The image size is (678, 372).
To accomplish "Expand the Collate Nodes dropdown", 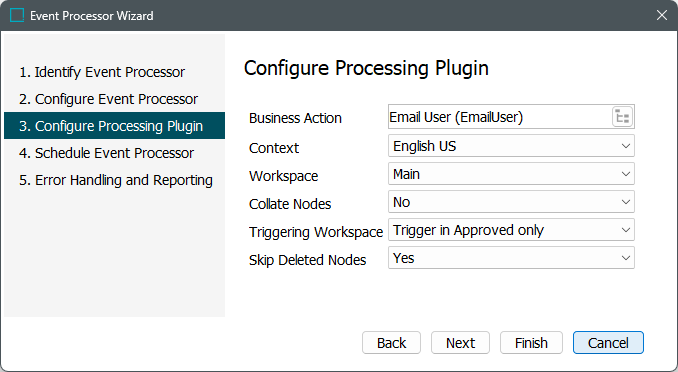I will [511, 202].
